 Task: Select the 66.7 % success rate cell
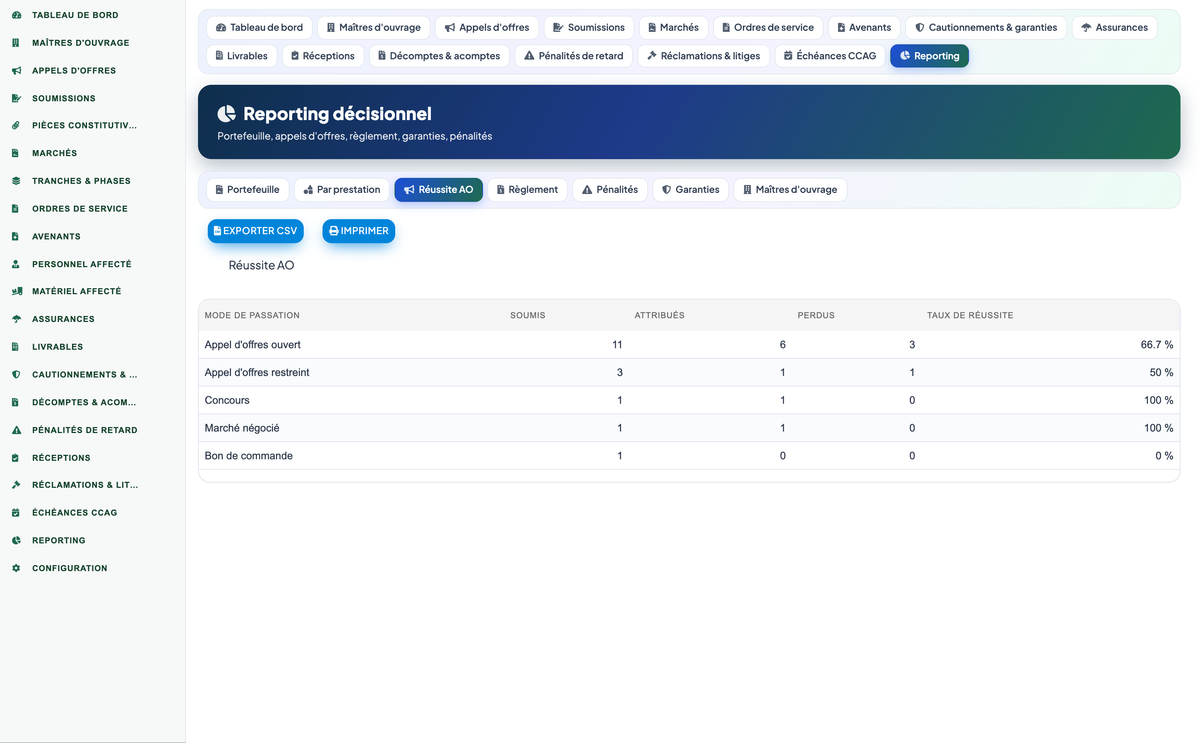coord(1157,345)
